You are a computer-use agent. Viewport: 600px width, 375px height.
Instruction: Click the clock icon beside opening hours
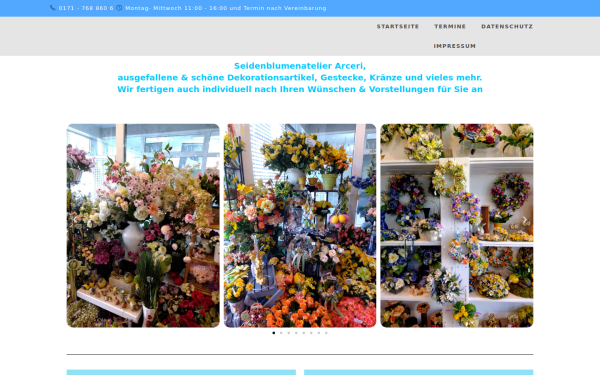tap(119, 8)
